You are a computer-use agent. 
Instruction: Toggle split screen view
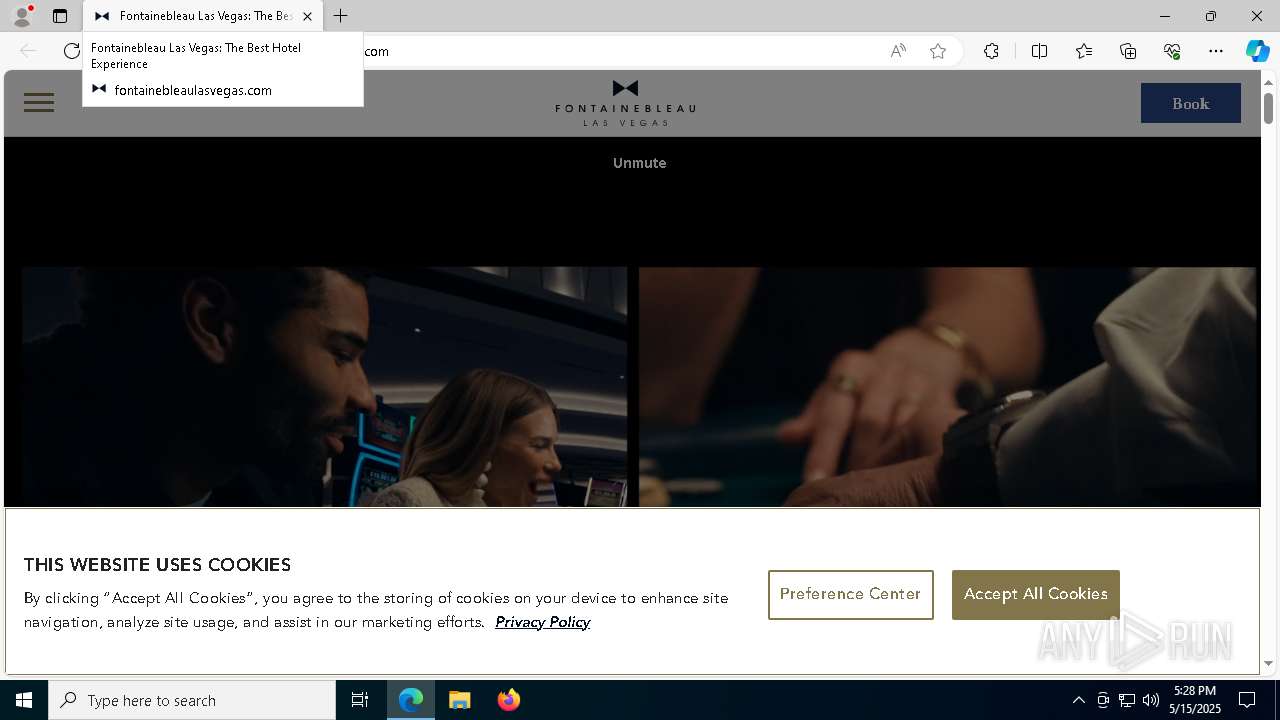pos(1039,51)
